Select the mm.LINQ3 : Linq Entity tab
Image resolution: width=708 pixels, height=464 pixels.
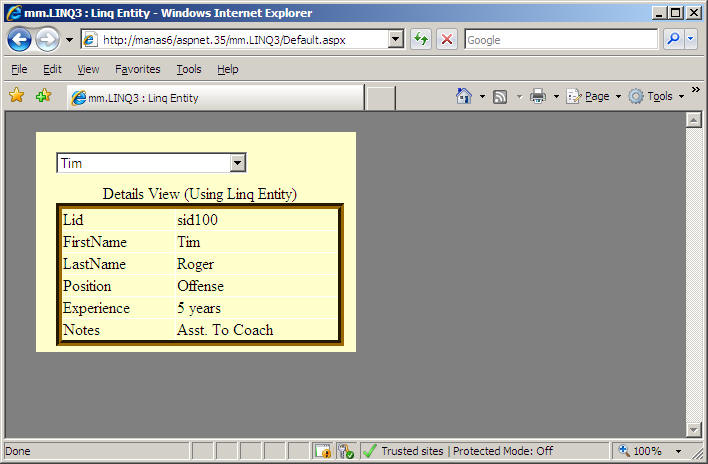215,97
